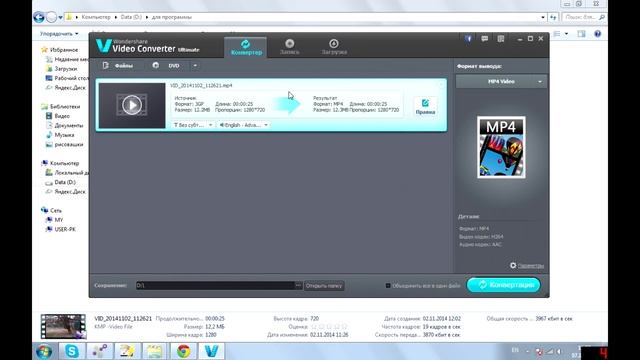Click the output path browse ellipsis button

298,285
